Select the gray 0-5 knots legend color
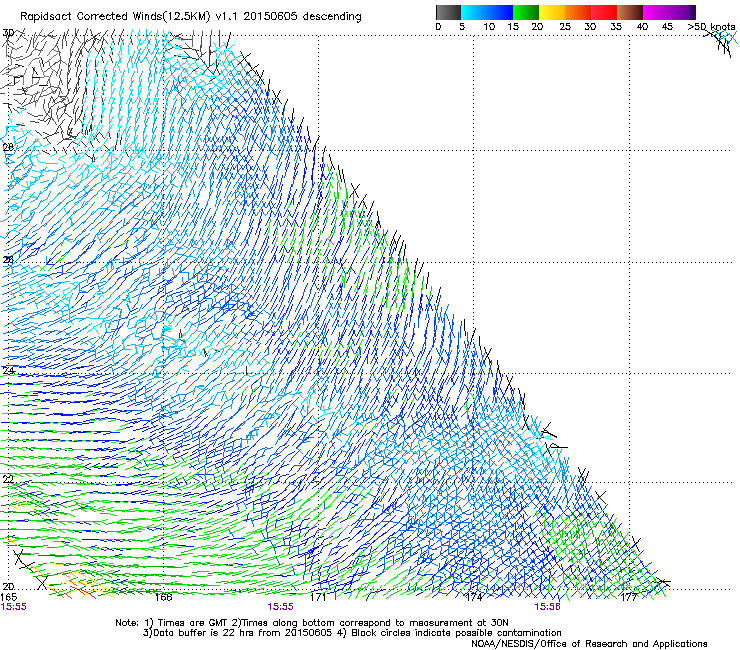This screenshot has height=650, width=740. [x=448, y=12]
